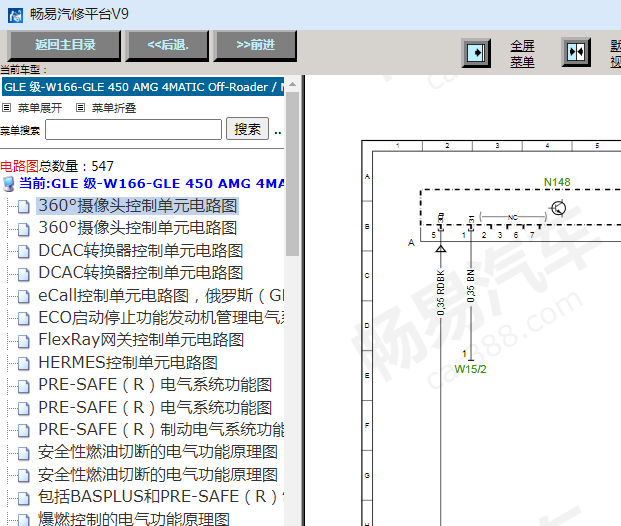
Task: Click the 搜索 button
Action: pyautogui.click(x=248, y=129)
